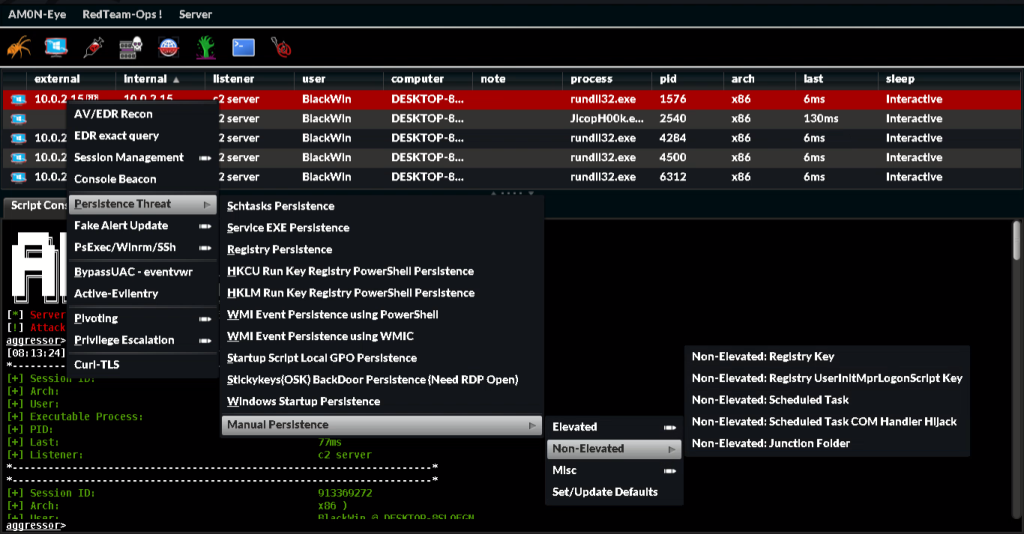Image resolution: width=1024 pixels, height=534 pixels.
Task: Choose Non-Elevated: Scheduled Task COM Handler Hijack
Action: (827, 422)
